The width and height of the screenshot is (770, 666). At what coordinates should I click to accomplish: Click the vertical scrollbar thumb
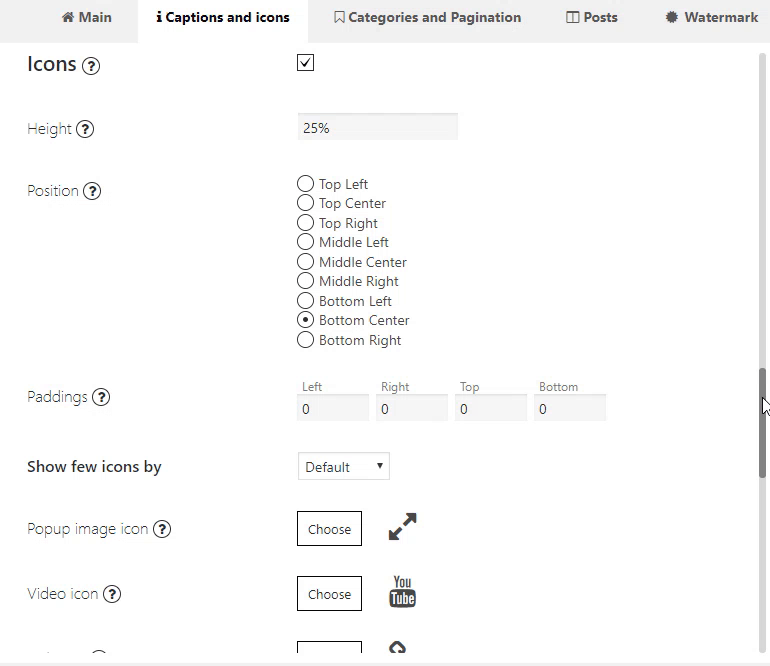pos(762,422)
